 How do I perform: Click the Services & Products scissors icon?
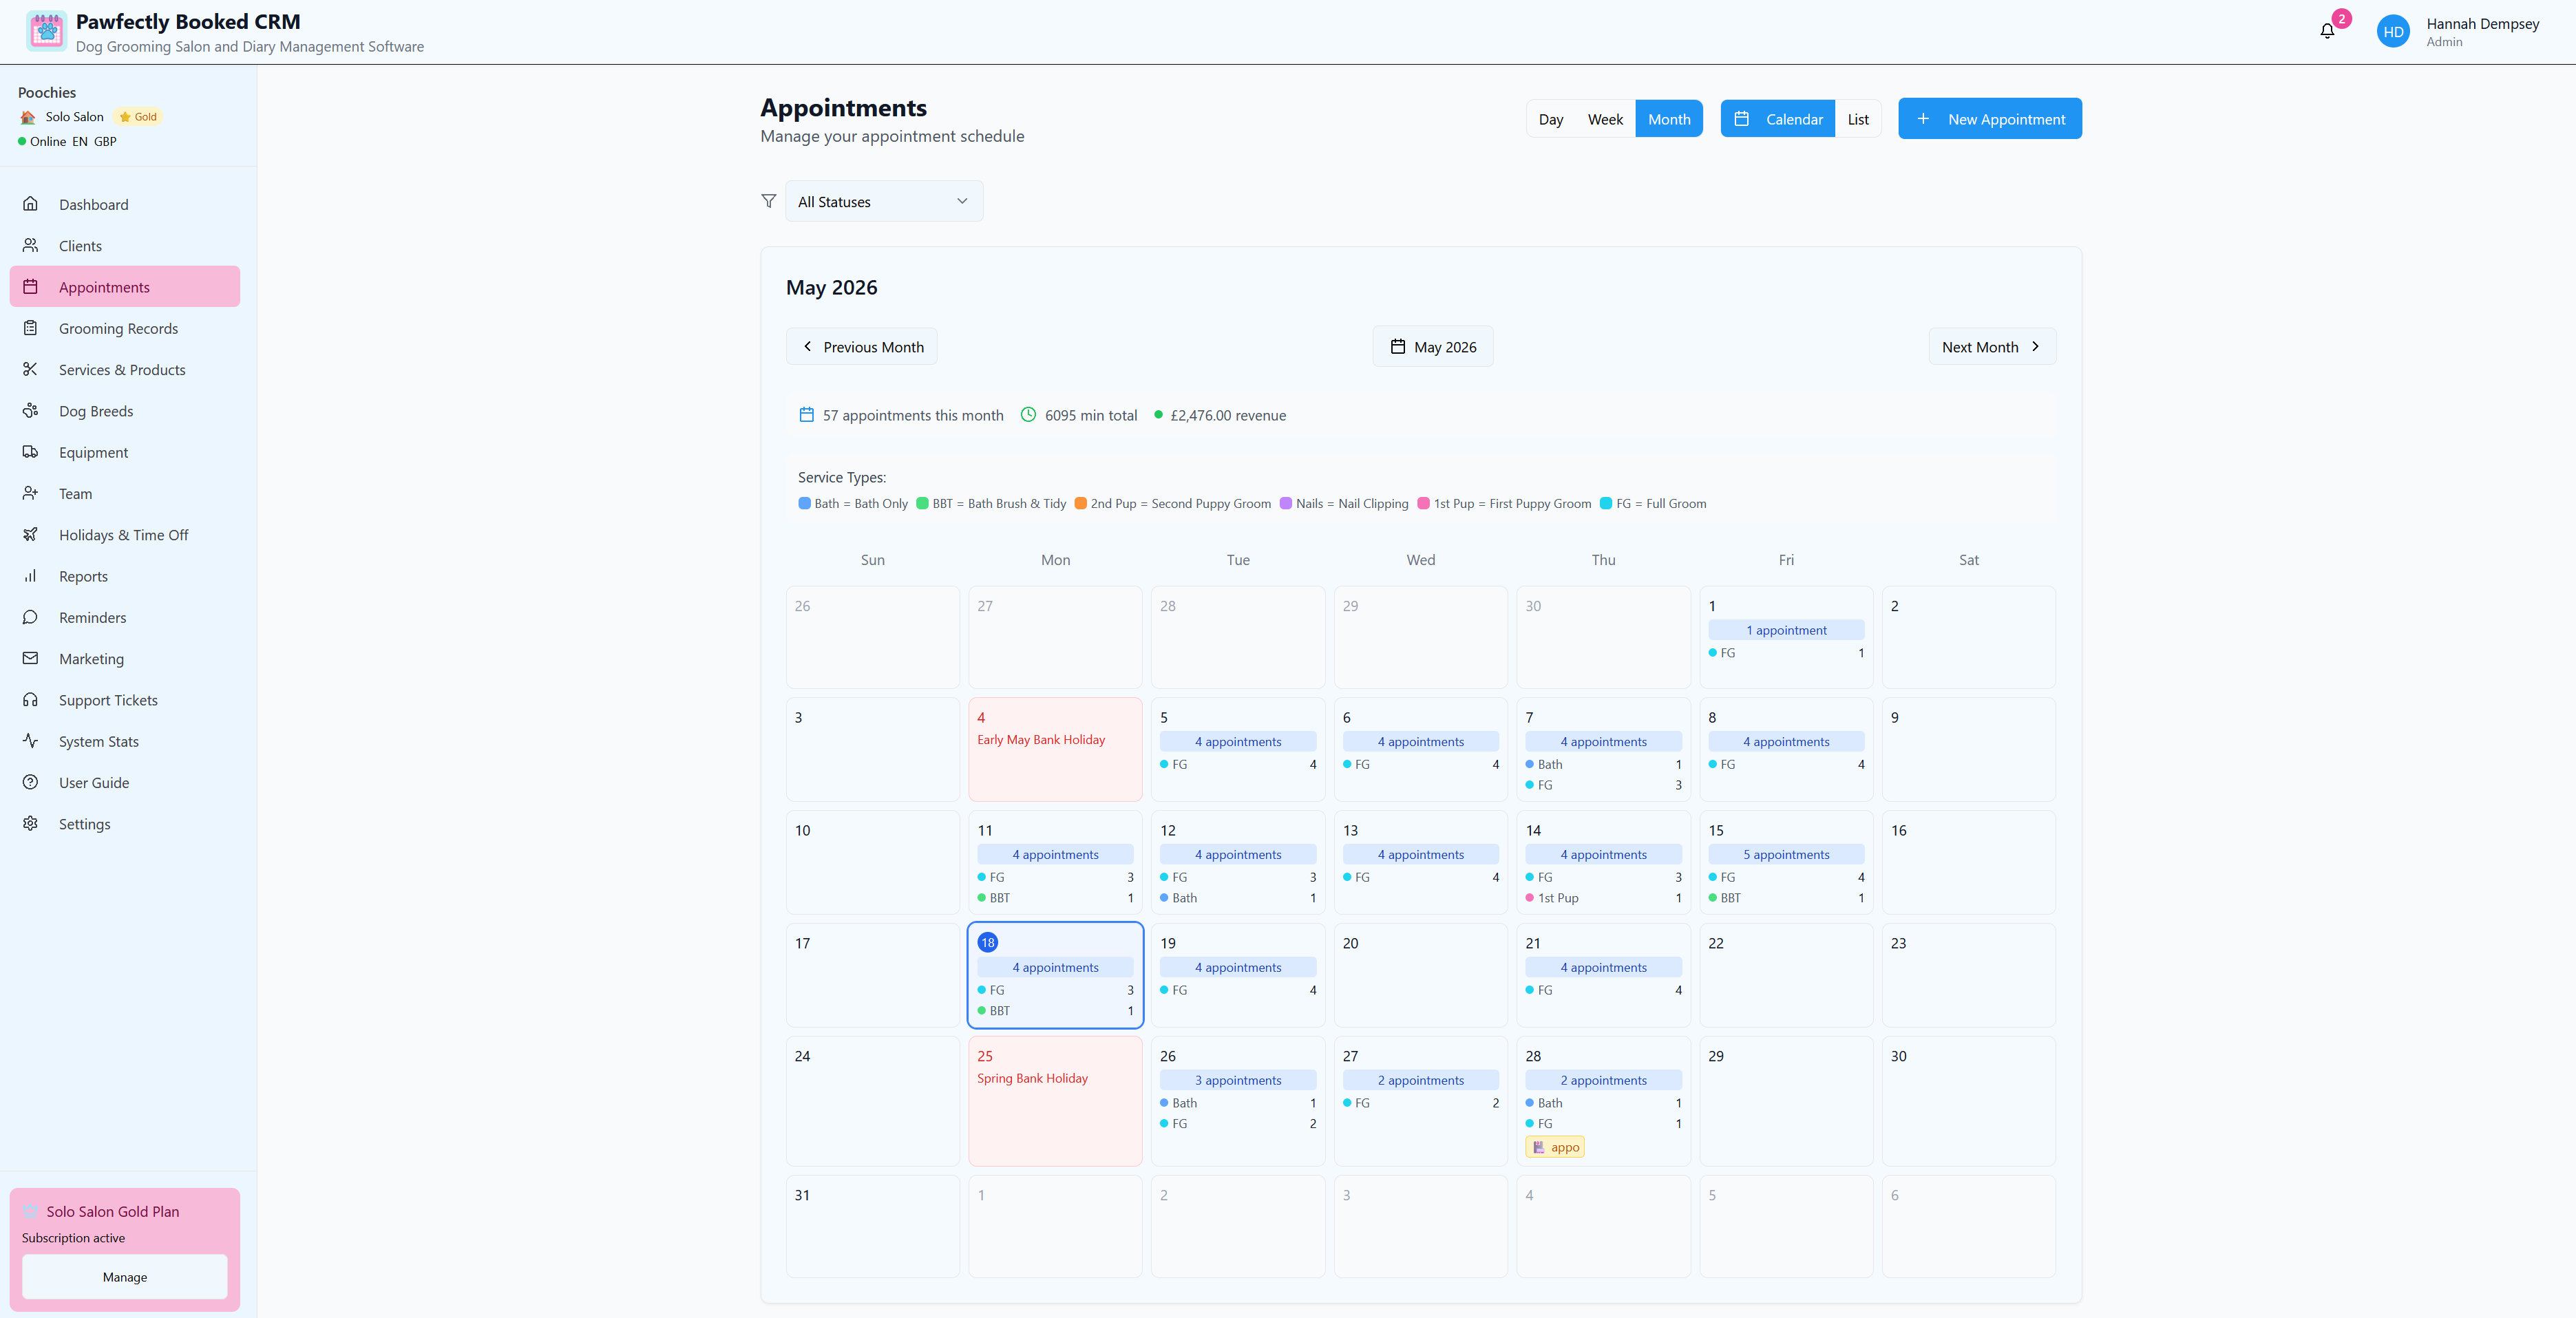pos(31,369)
